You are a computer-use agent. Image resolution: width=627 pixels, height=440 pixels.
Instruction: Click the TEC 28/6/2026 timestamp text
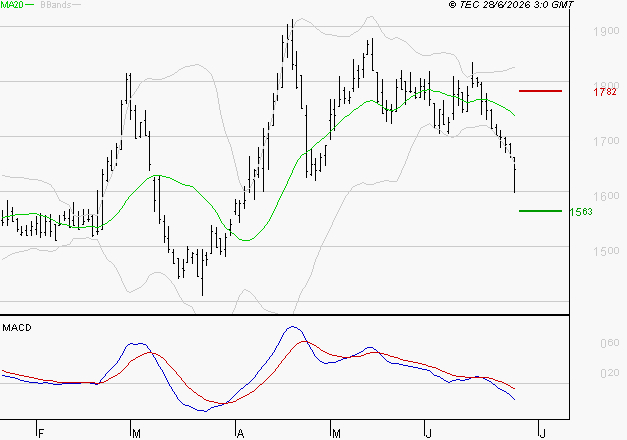pos(511,4)
